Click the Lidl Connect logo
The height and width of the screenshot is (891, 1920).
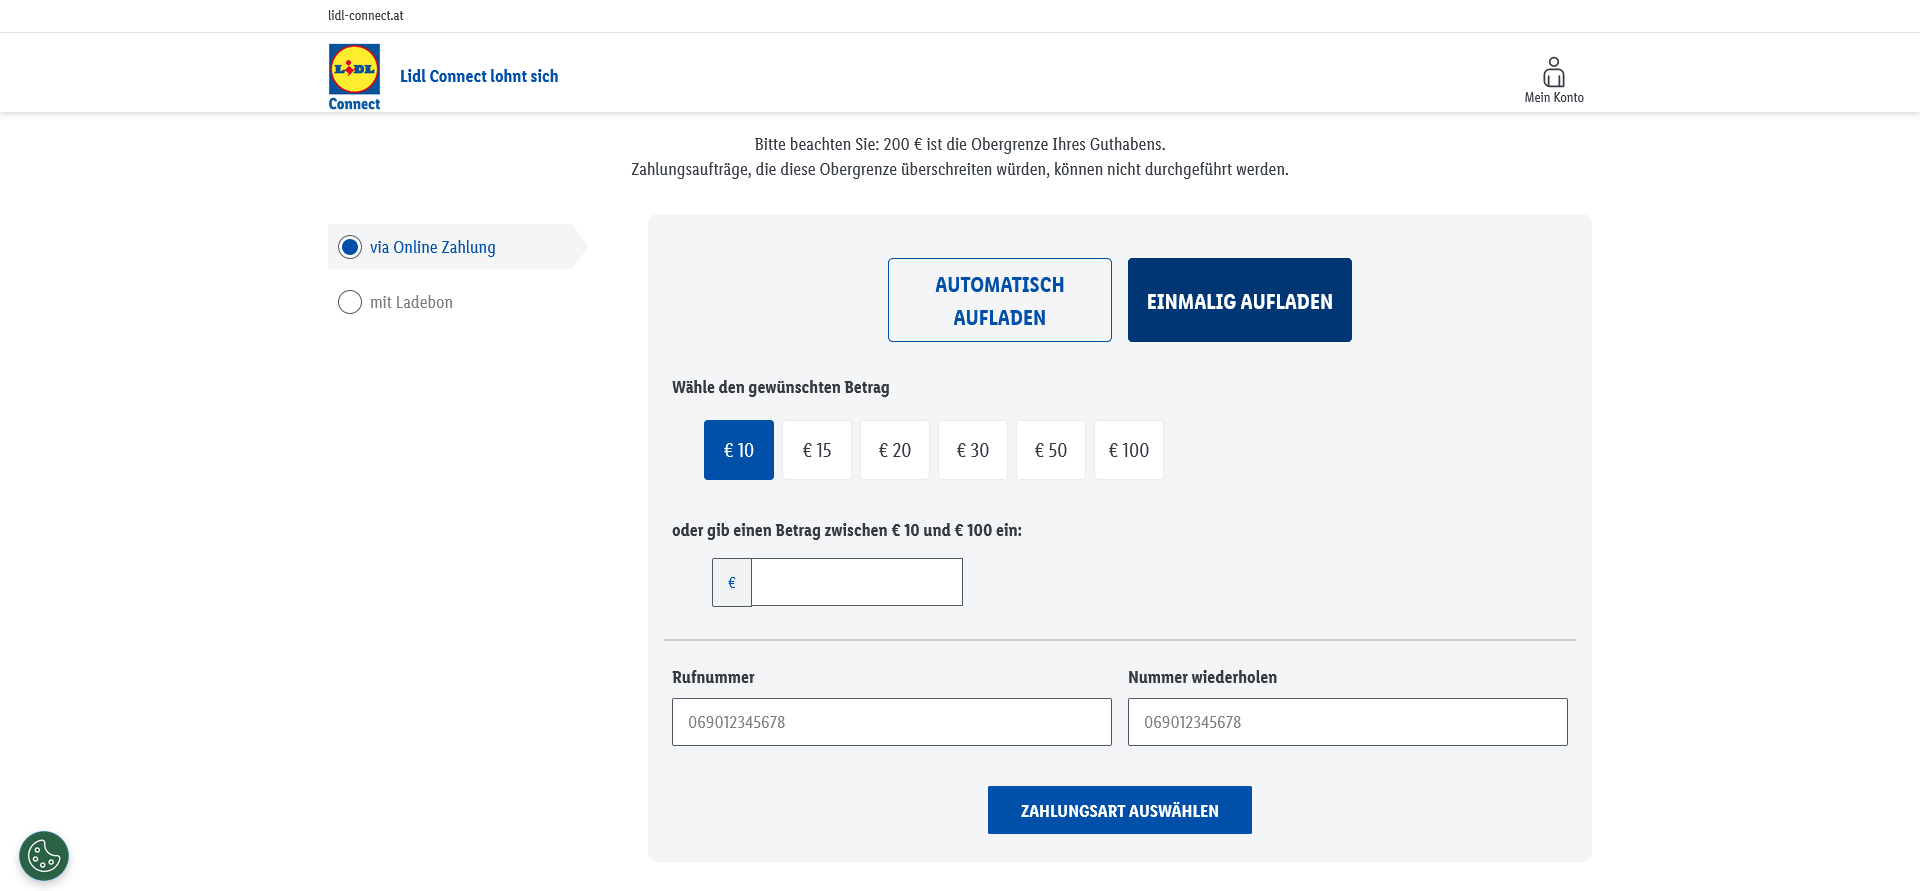(354, 77)
